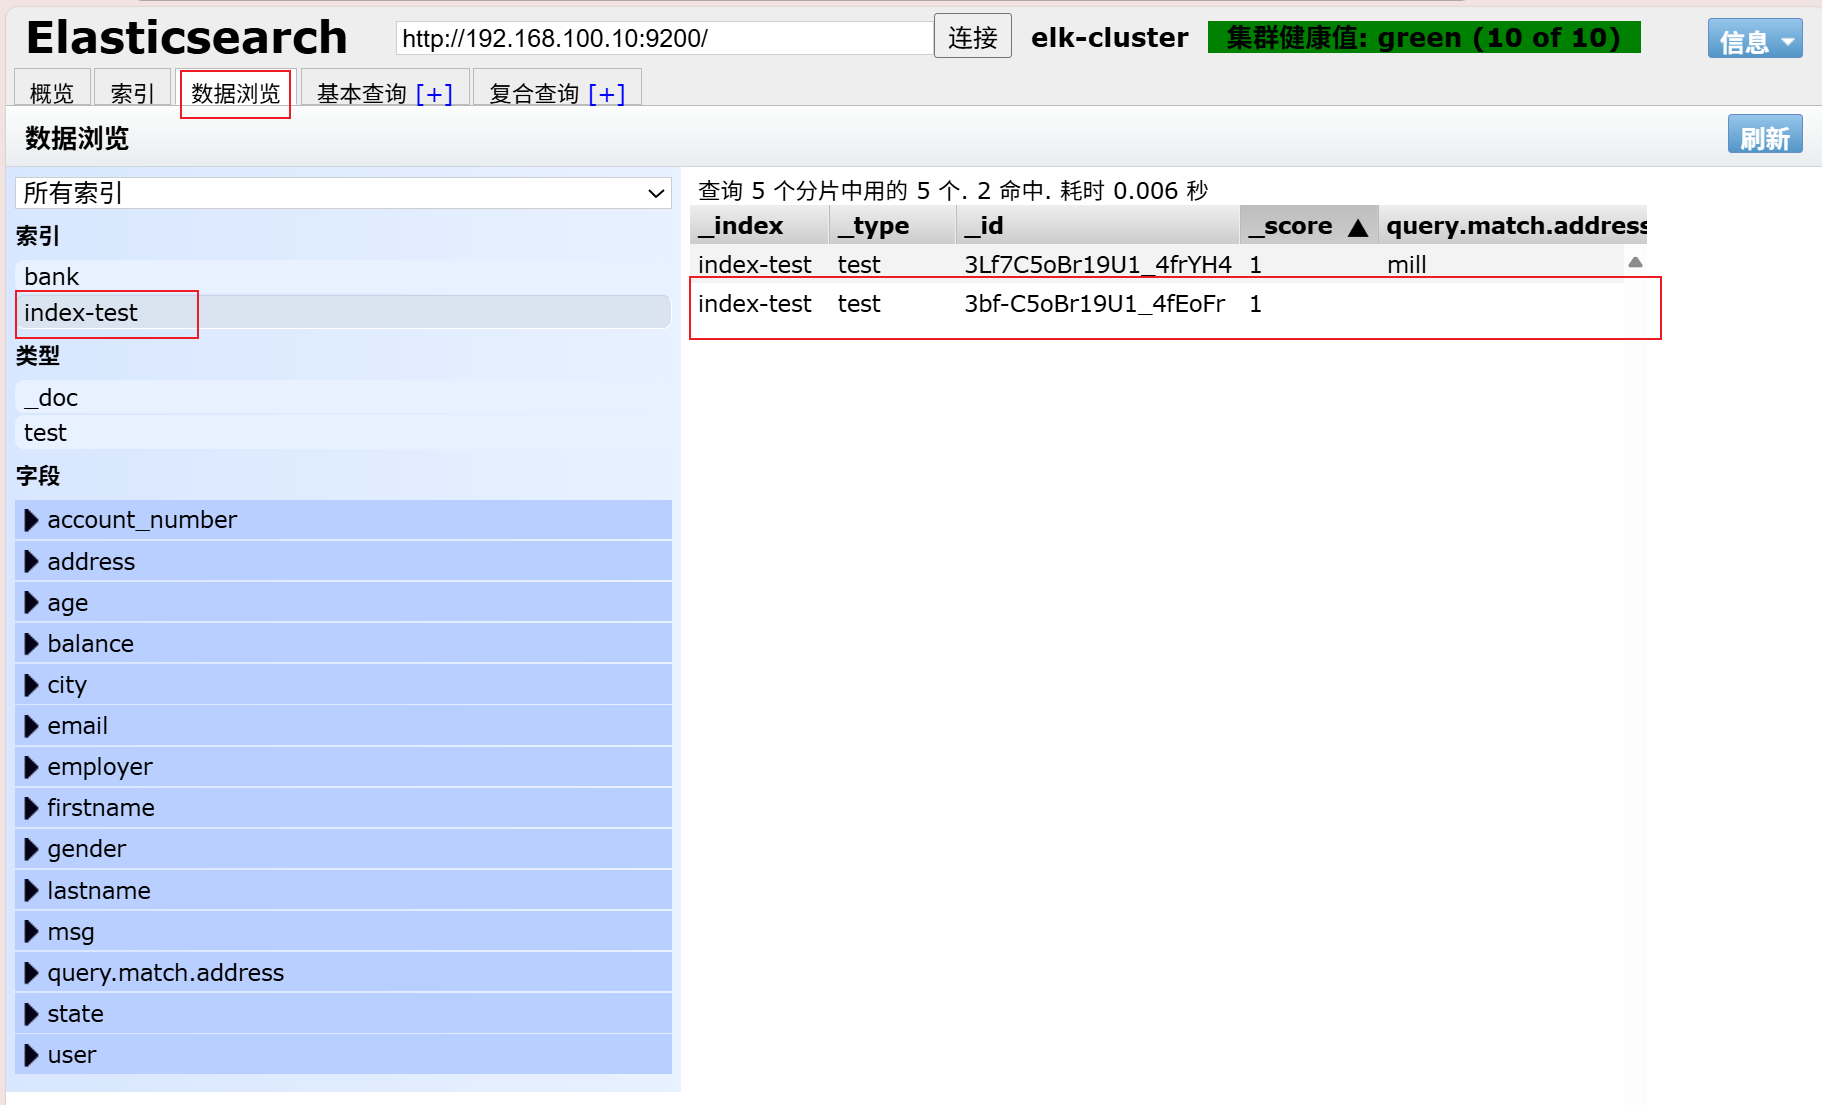
Task: Sort by the _id column header
Action: [1097, 225]
